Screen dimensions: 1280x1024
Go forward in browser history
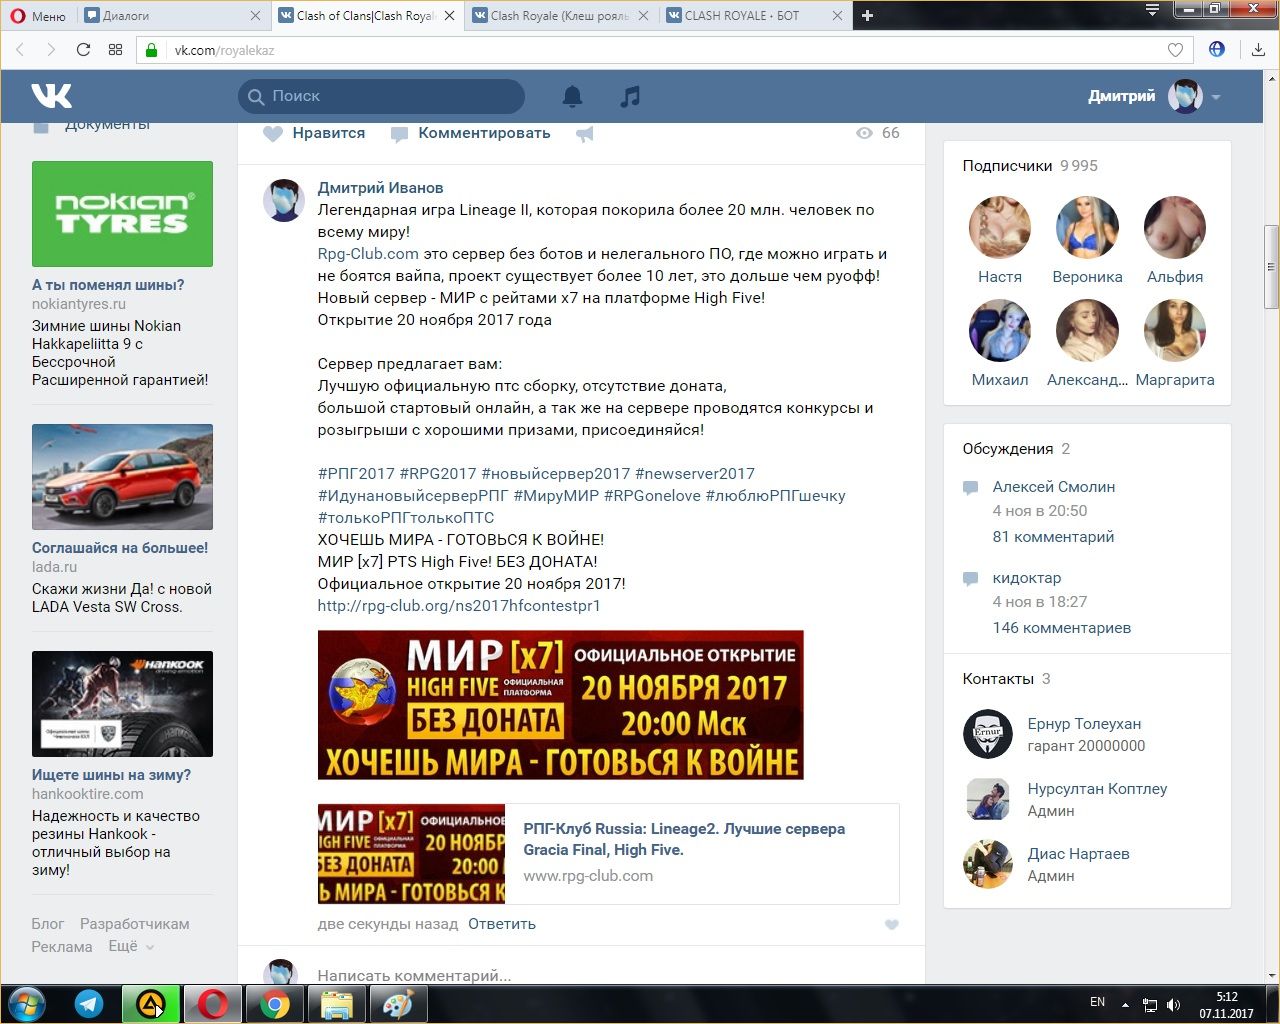click(x=51, y=50)
